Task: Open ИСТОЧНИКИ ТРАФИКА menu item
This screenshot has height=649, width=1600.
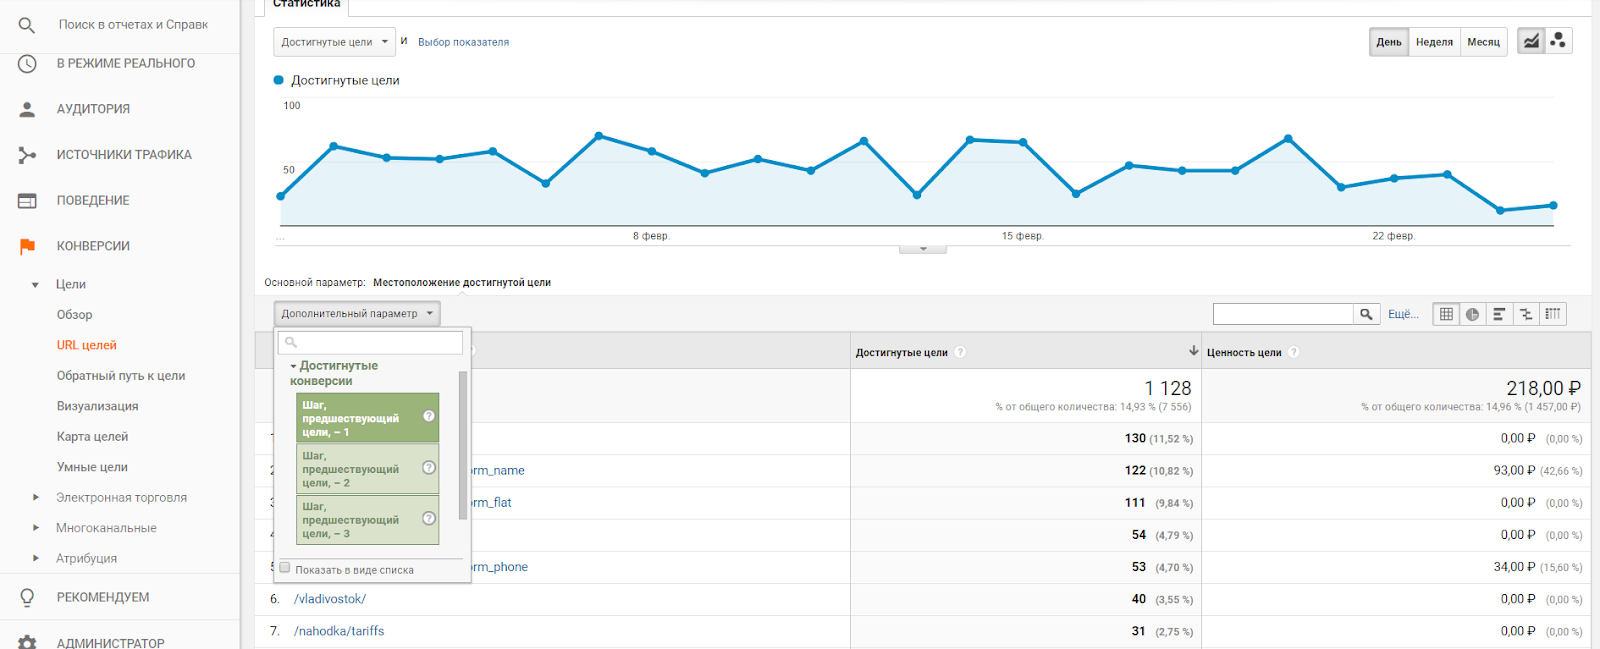Action: pos(124,155)
